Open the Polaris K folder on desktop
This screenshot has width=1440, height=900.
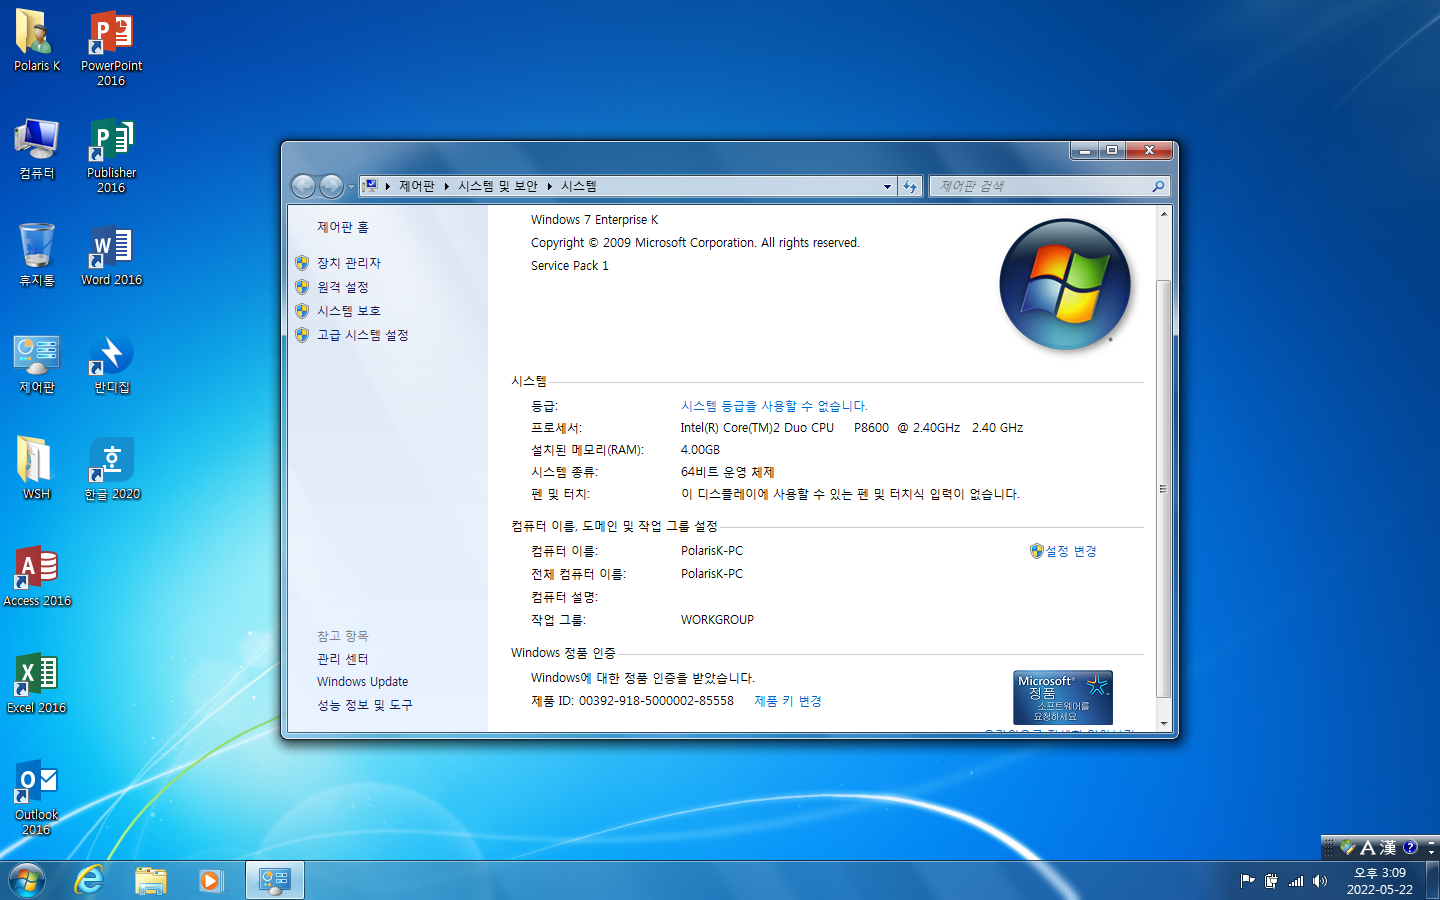coord(36,41)
